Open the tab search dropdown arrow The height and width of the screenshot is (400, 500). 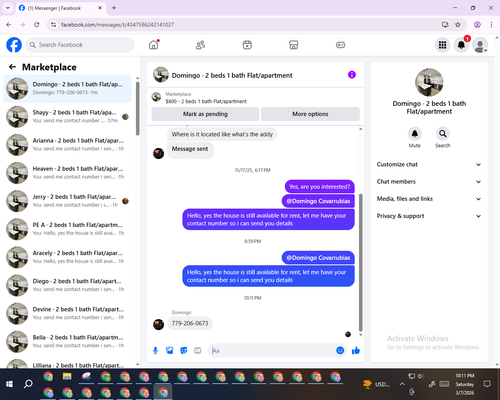point(8,8)
